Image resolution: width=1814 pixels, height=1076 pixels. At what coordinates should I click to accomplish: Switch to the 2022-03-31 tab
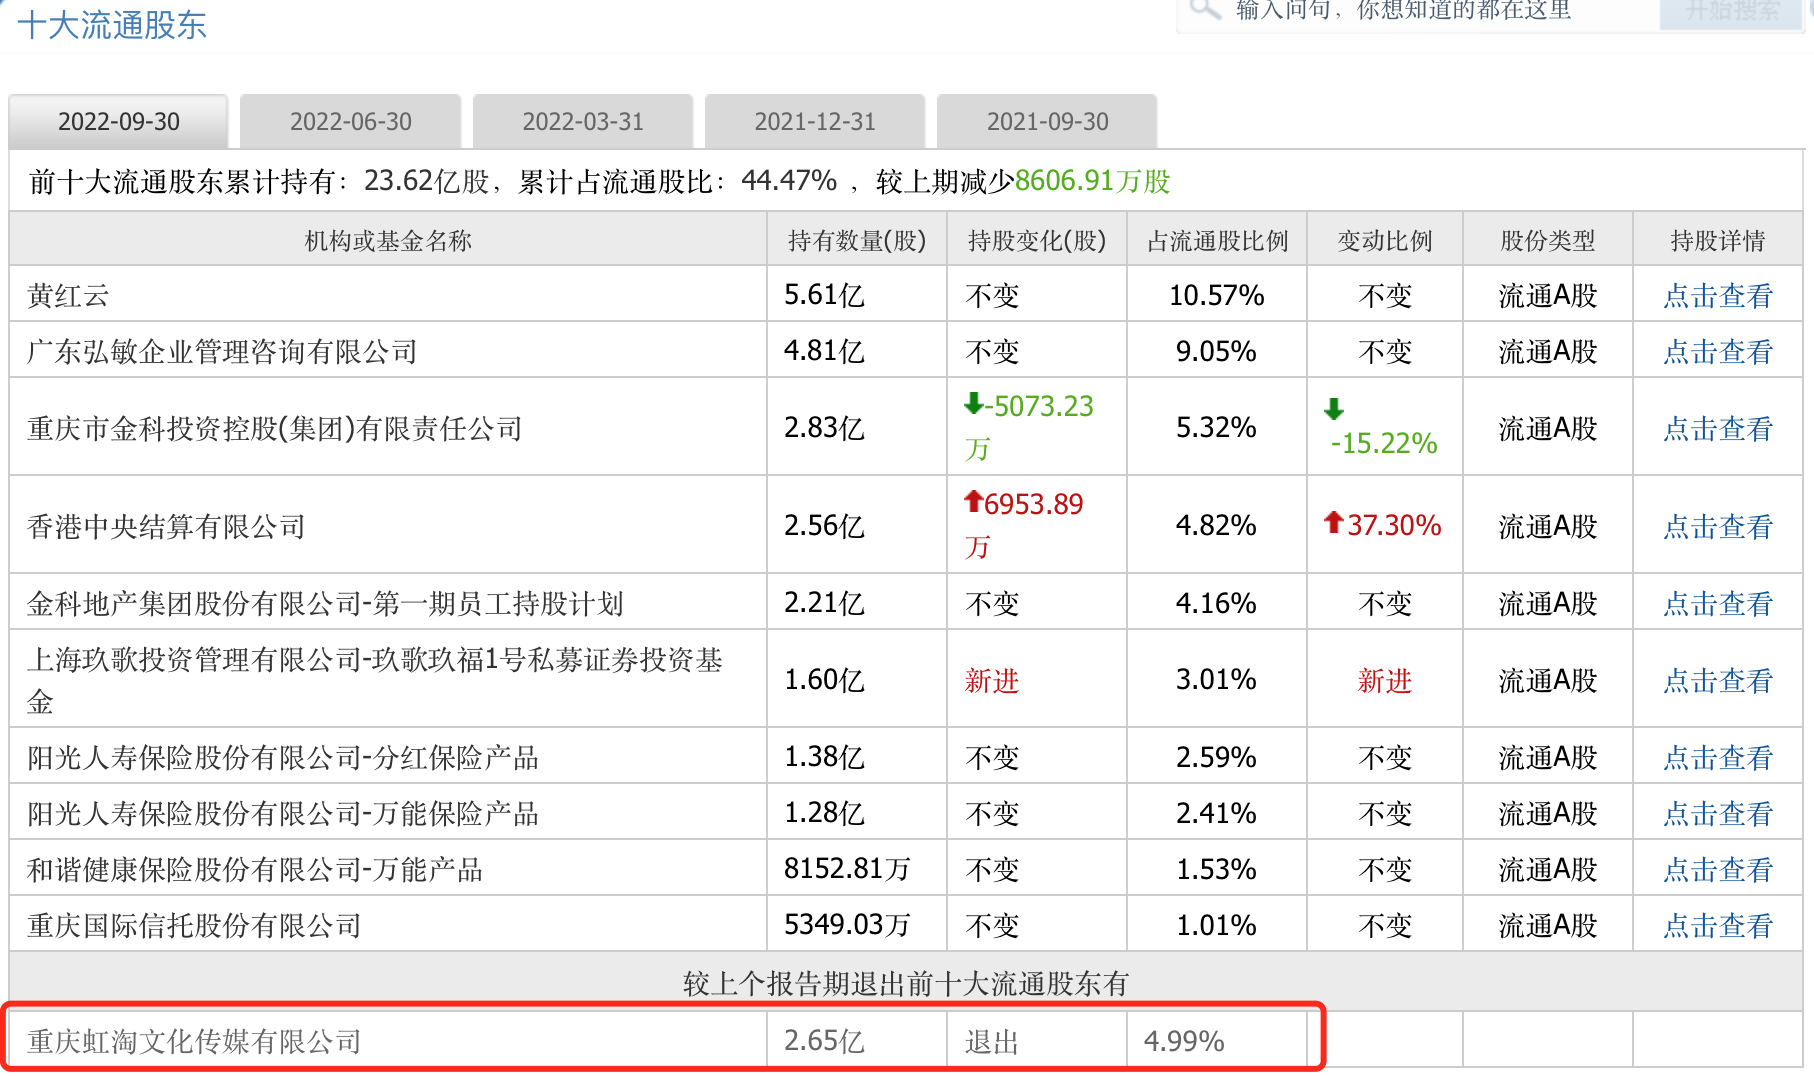coord(583,122)
